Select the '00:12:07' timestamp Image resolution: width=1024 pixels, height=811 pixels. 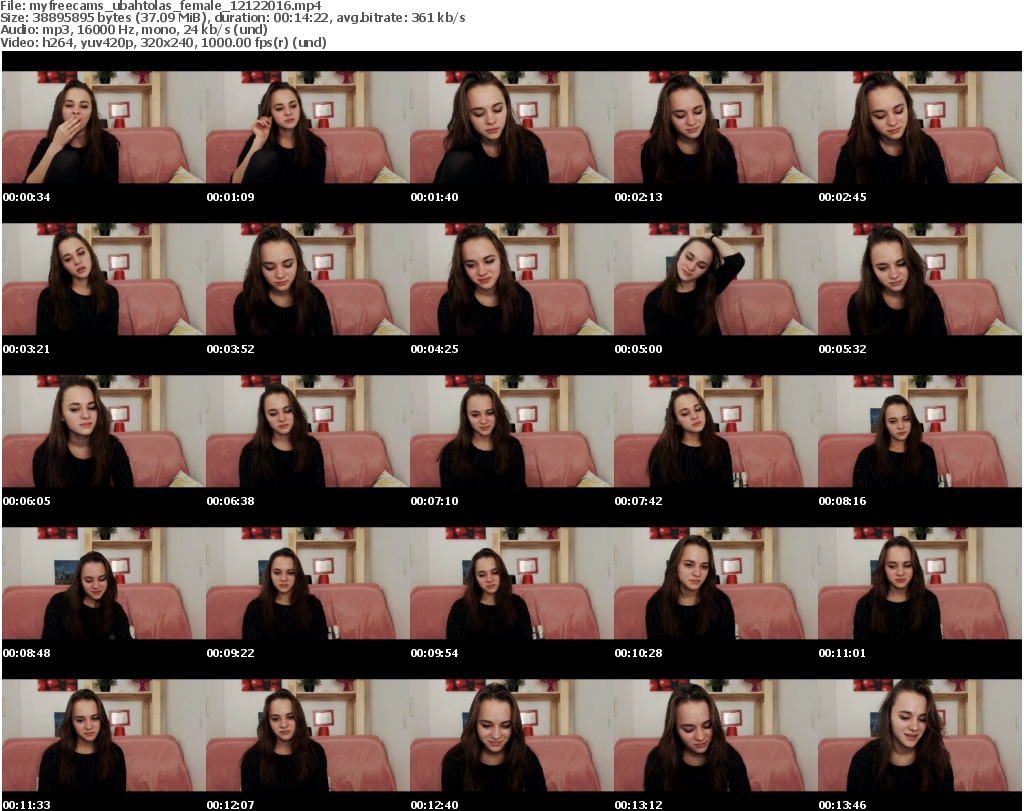pos(230,805)
